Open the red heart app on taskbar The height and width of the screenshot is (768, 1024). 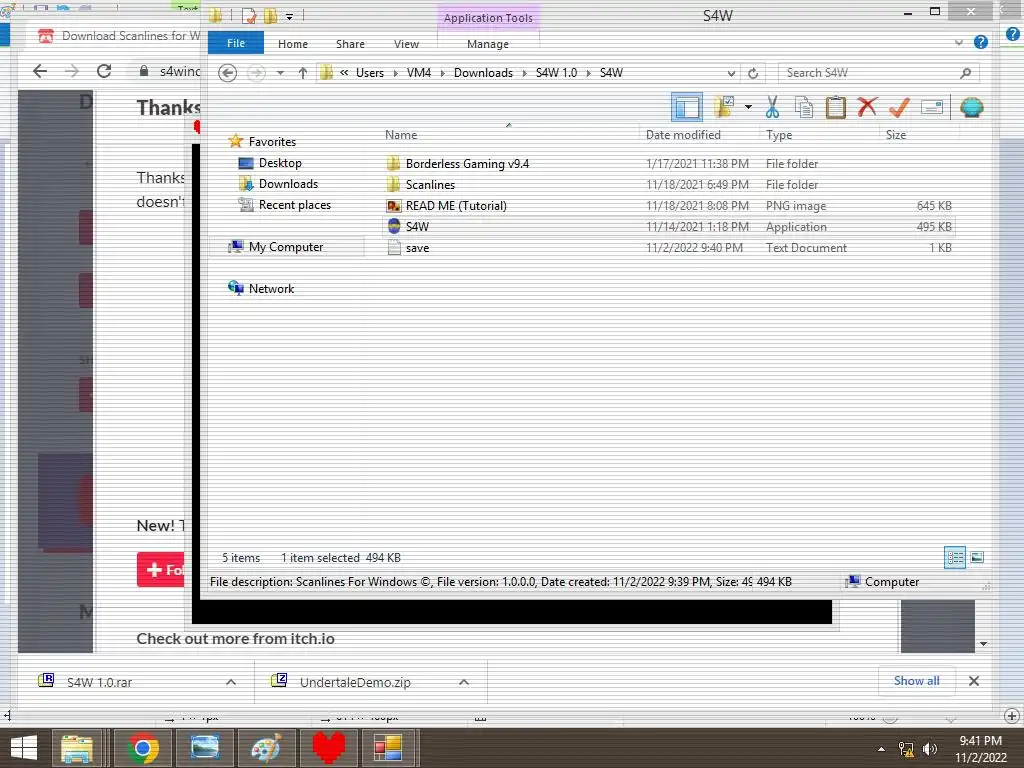point(328,748)
